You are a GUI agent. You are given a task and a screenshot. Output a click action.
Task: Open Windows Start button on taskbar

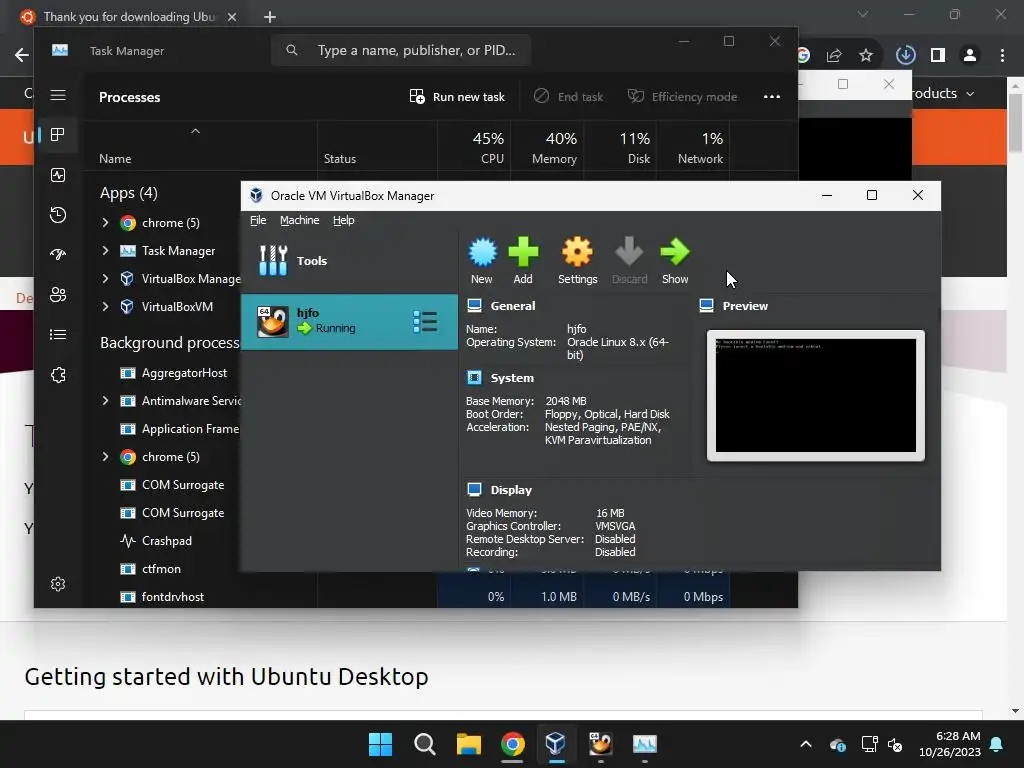pos(380,744)
